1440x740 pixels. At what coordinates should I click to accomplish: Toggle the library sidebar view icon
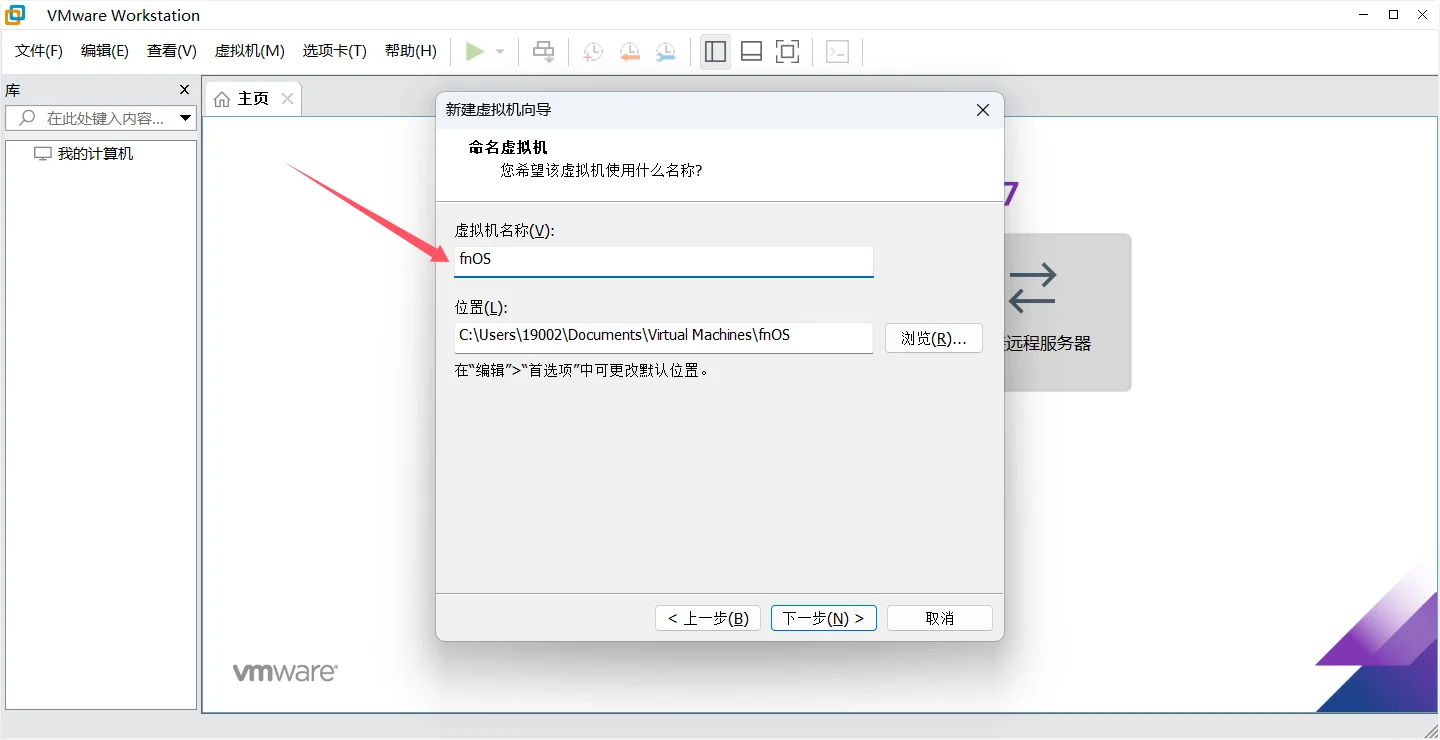(x=715, y=52)
